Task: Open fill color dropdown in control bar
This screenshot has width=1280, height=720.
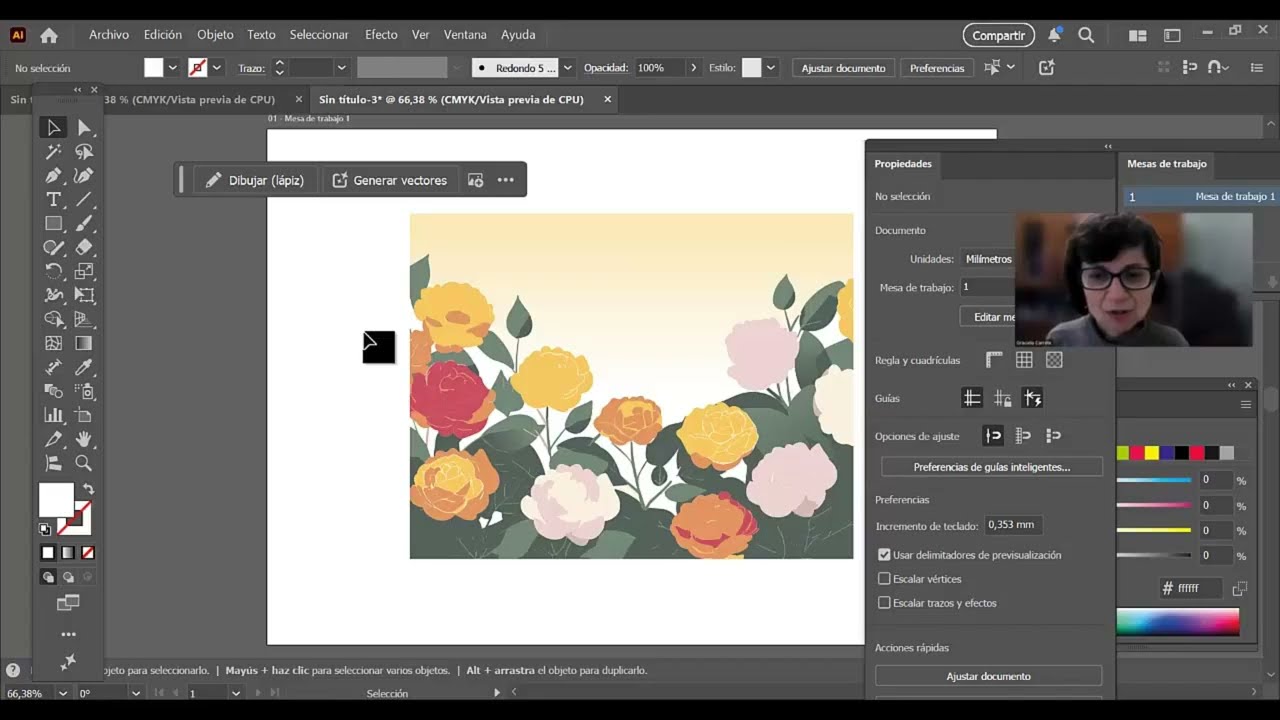Action: pos(172,68)
